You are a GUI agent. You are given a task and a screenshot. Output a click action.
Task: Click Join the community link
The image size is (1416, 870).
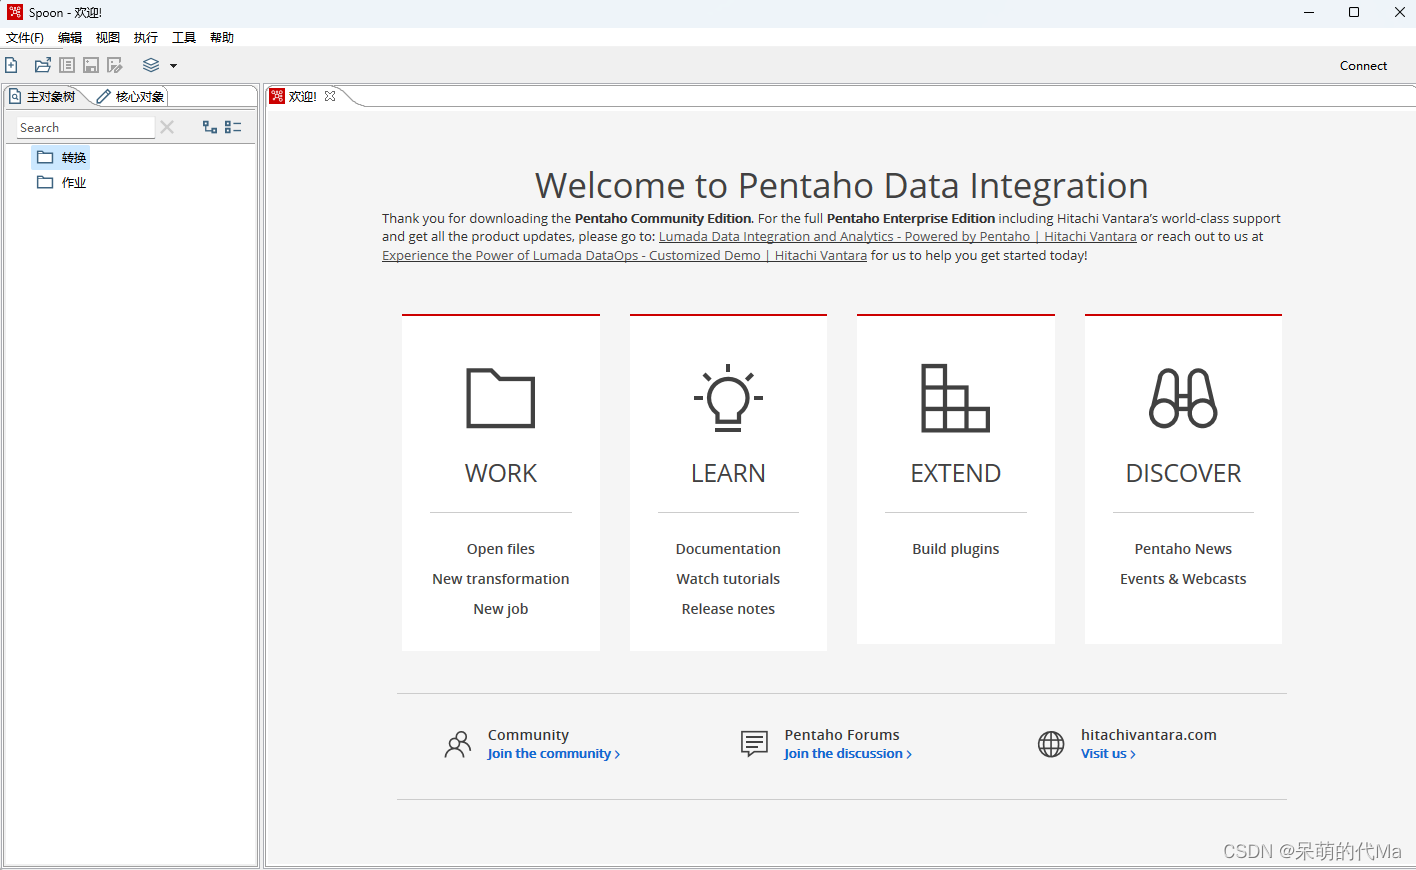tap(554, 754)
